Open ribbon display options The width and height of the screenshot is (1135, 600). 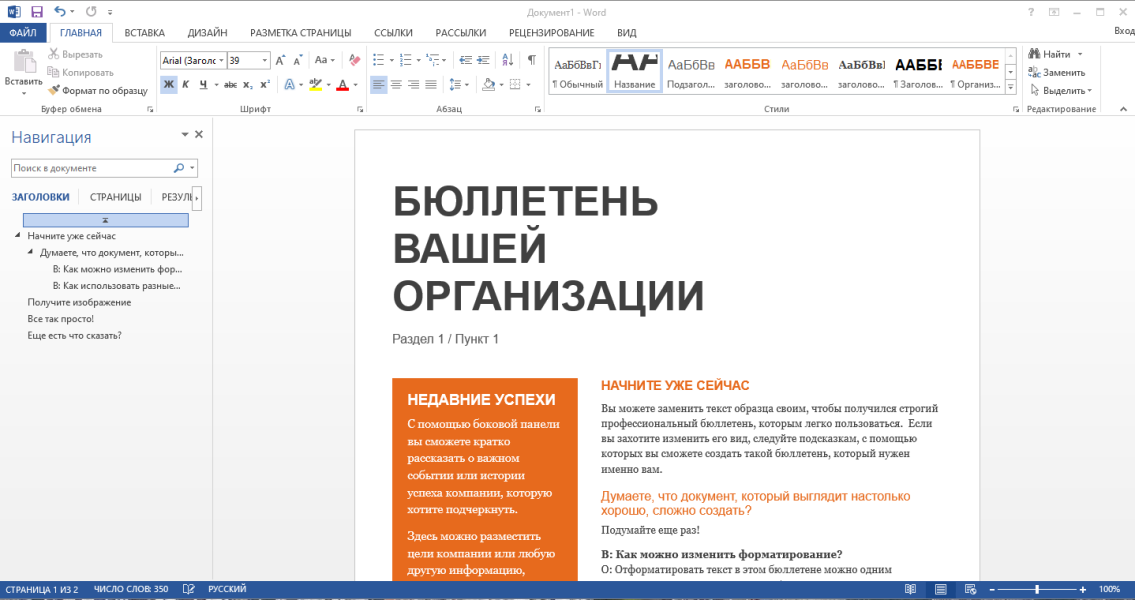pyautogui.click(x=1054, y=12)
